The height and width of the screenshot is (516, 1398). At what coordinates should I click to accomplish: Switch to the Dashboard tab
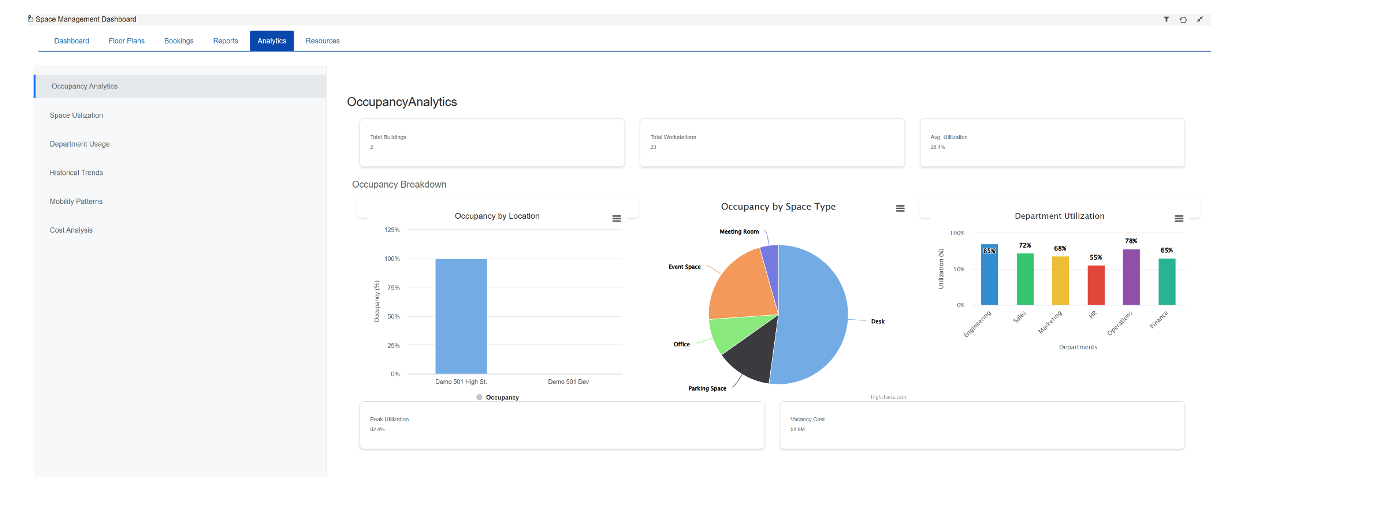(x=72, y=41)
